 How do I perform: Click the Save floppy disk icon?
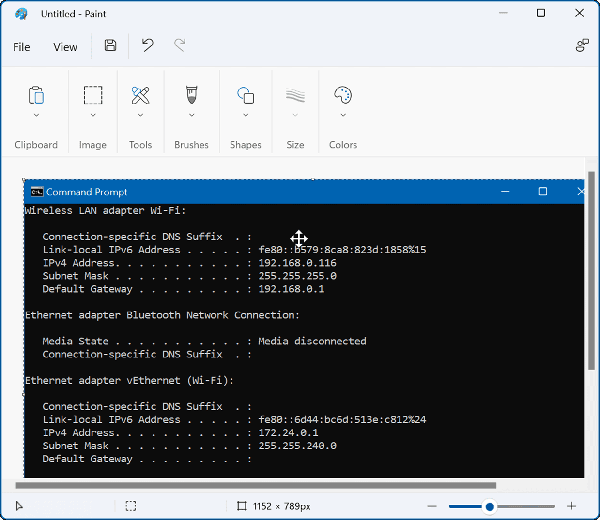coord(111,46)
